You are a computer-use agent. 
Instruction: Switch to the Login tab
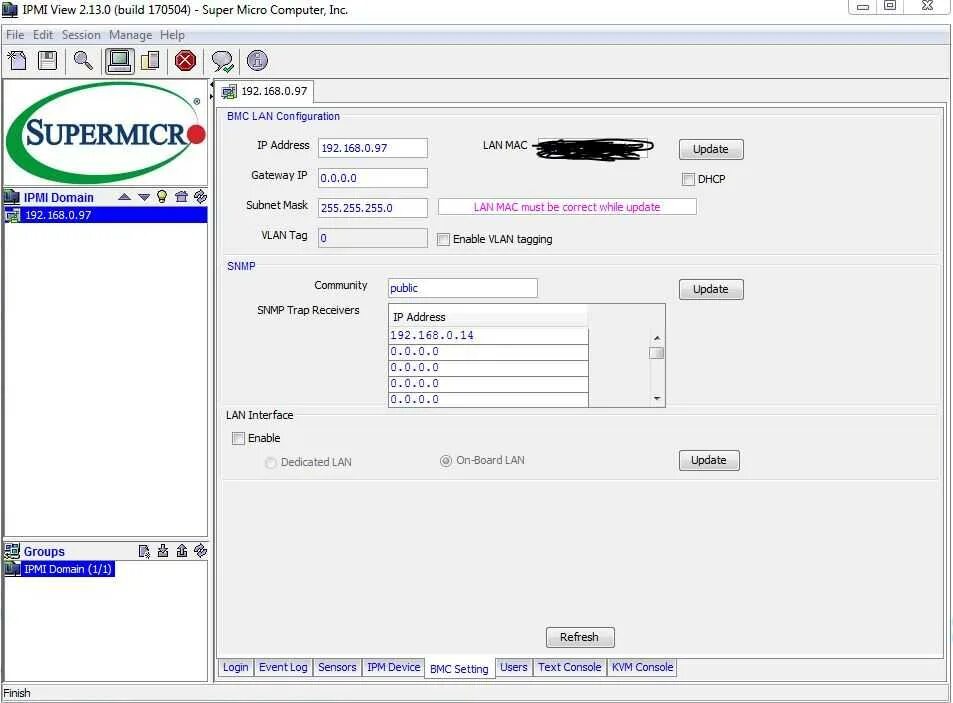click(235, 667)
